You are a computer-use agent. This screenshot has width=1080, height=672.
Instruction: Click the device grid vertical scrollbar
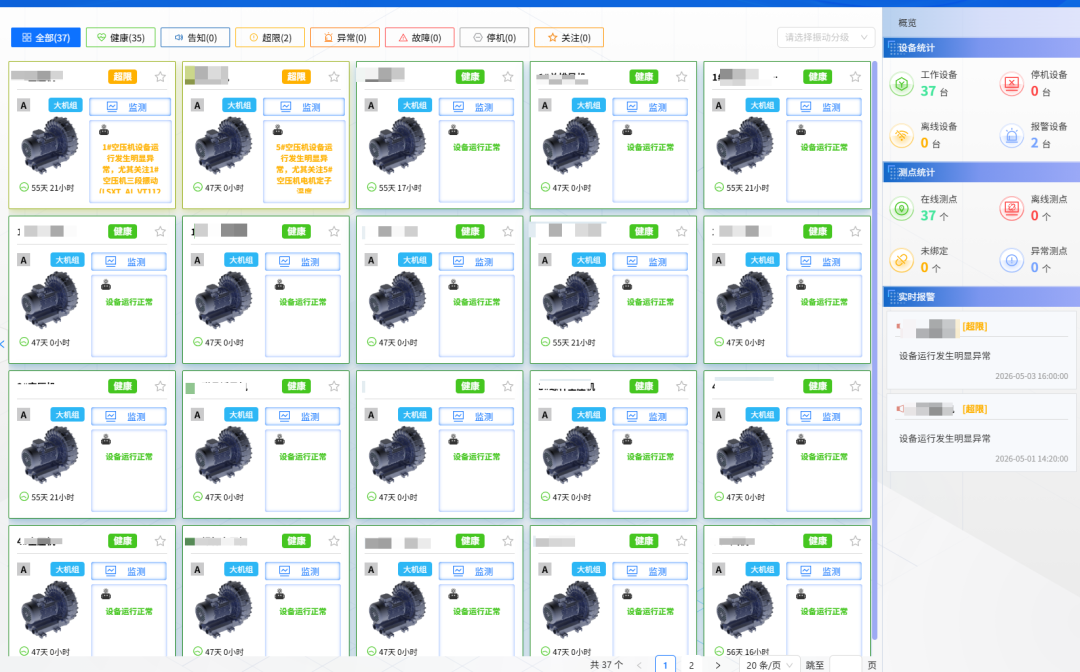click(x=875, y=350)
